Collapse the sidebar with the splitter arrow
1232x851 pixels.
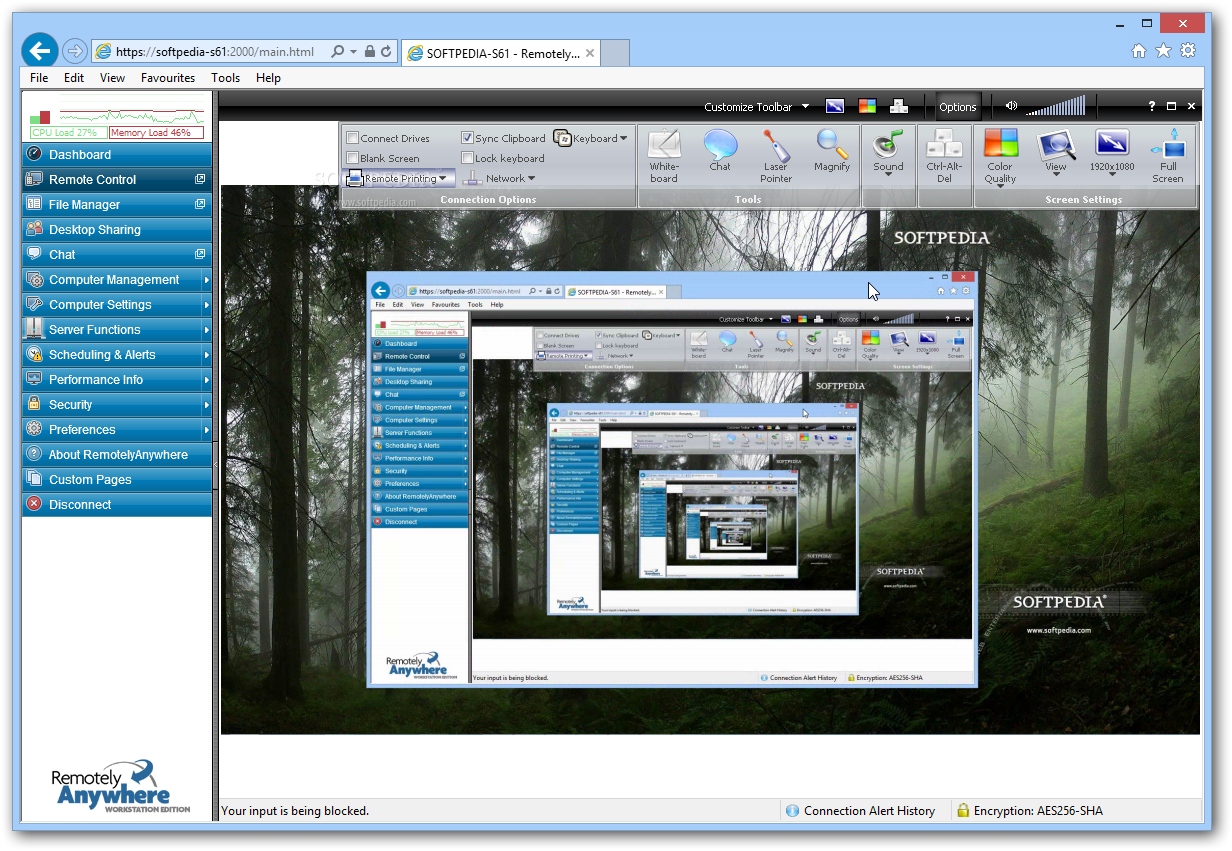pos(215,464)
